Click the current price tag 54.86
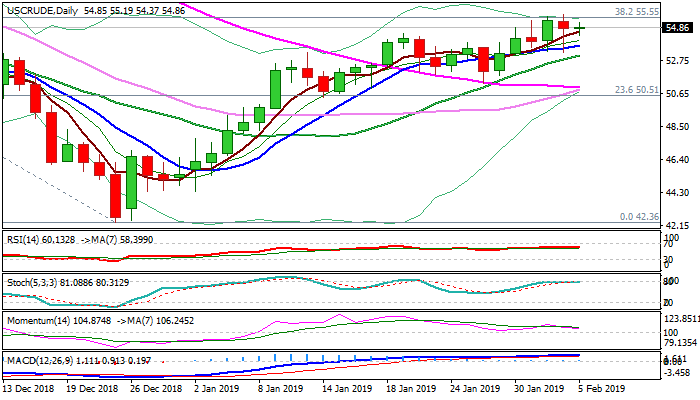Screen dimensions: 700x400 coord(676,28)
